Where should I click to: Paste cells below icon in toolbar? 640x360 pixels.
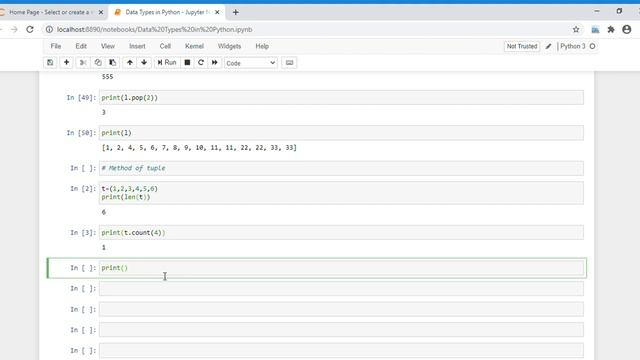coord(113,62)
